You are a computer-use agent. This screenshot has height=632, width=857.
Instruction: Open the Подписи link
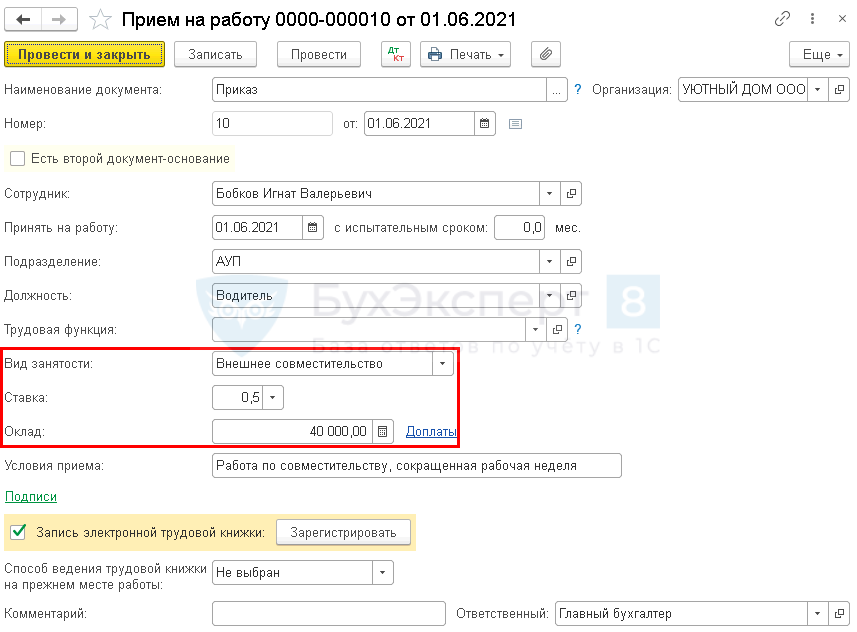[31, 496]
